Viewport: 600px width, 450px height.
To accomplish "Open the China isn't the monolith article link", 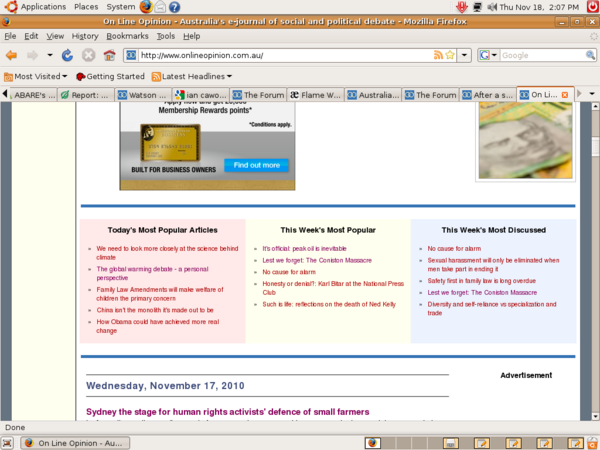I will 155,310.
